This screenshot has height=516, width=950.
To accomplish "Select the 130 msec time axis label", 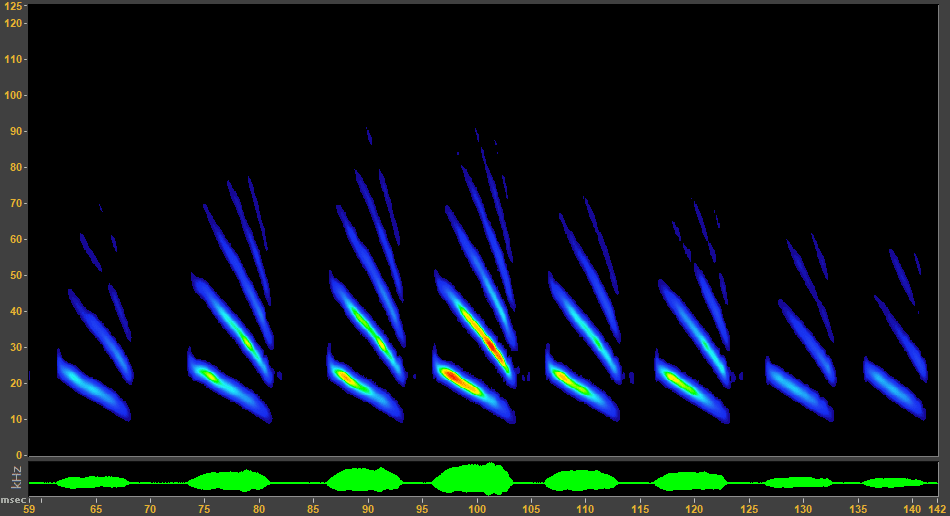I will tap(803, 509).
